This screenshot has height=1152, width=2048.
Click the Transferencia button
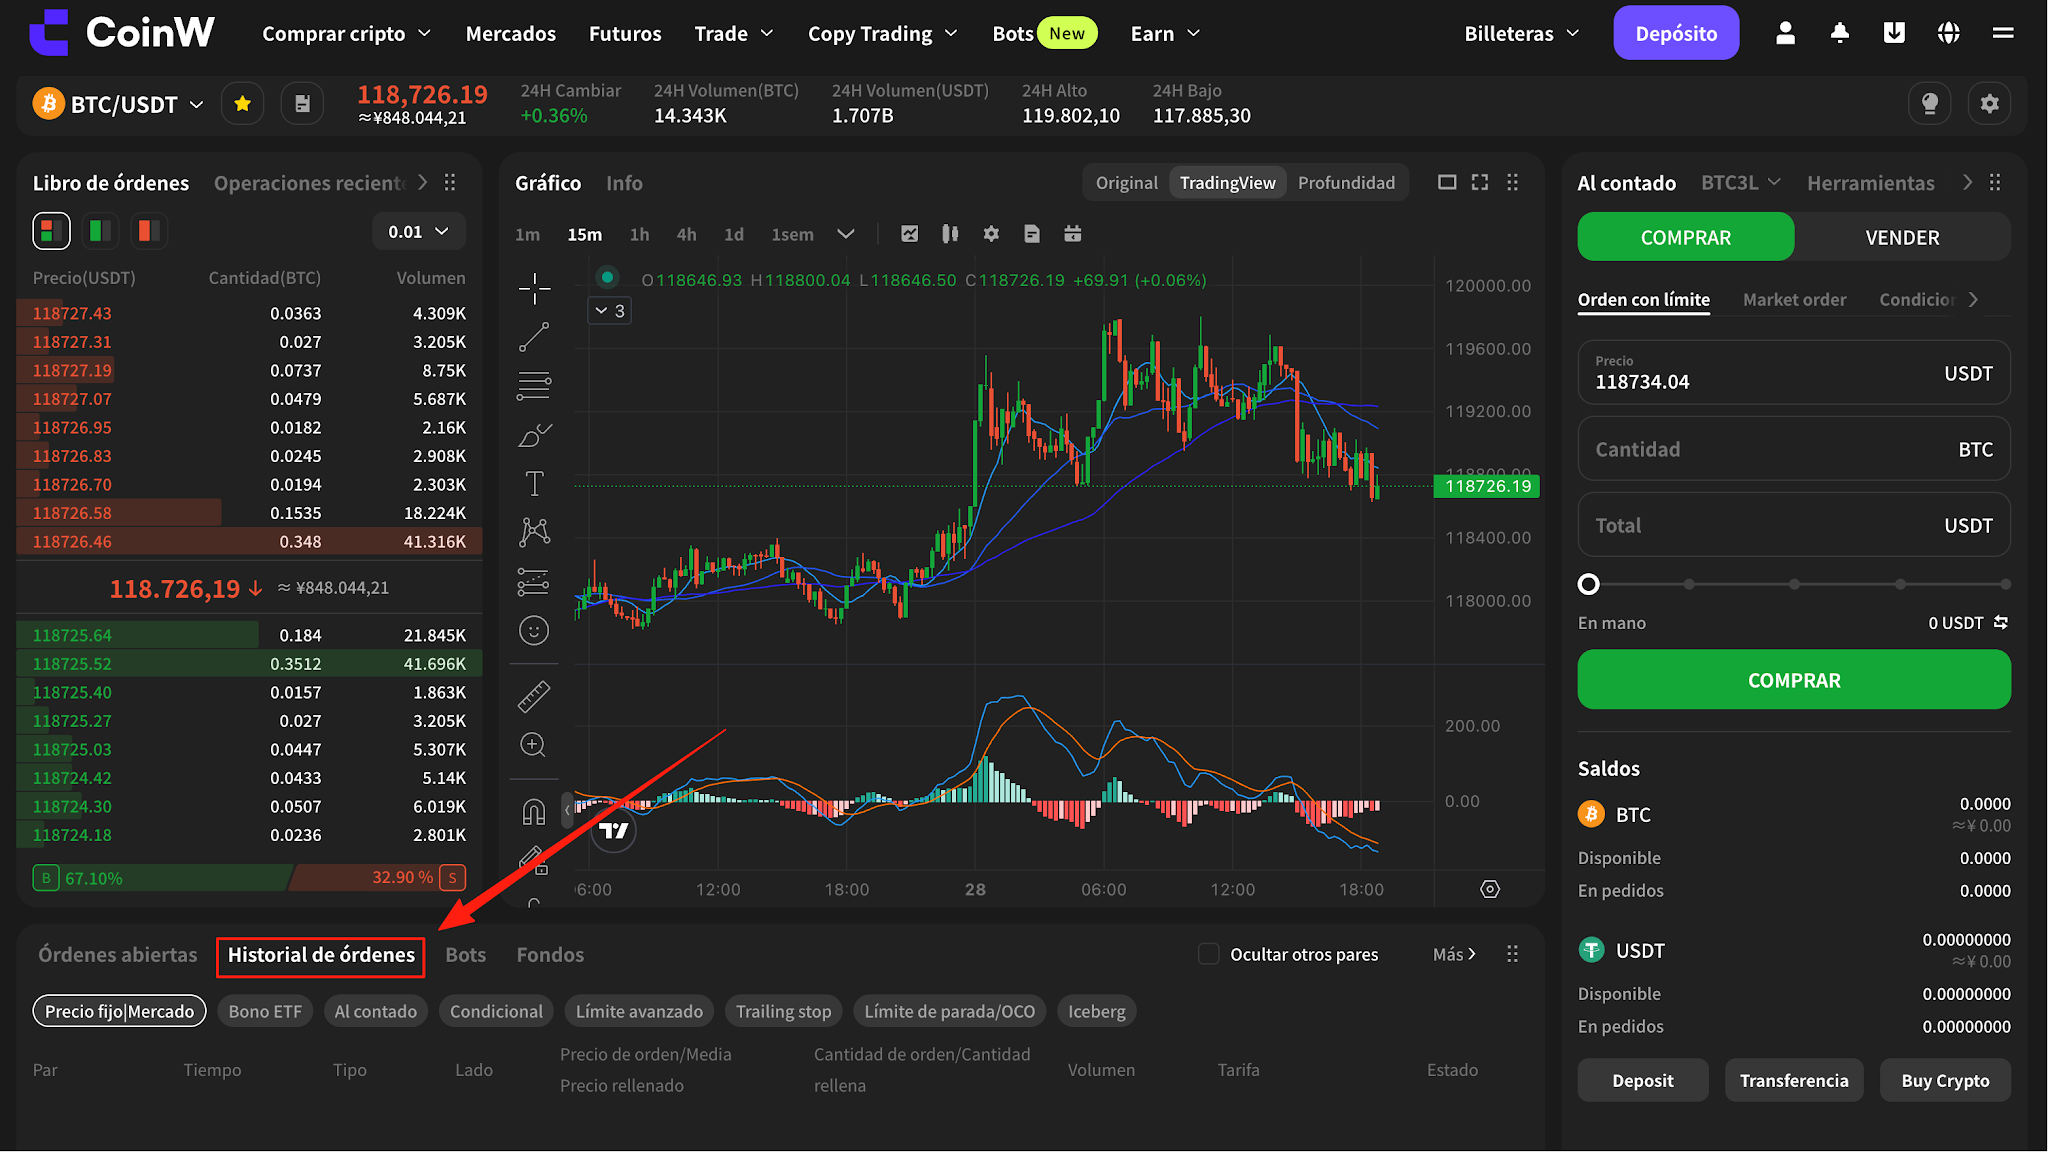click(1794, 1080)
